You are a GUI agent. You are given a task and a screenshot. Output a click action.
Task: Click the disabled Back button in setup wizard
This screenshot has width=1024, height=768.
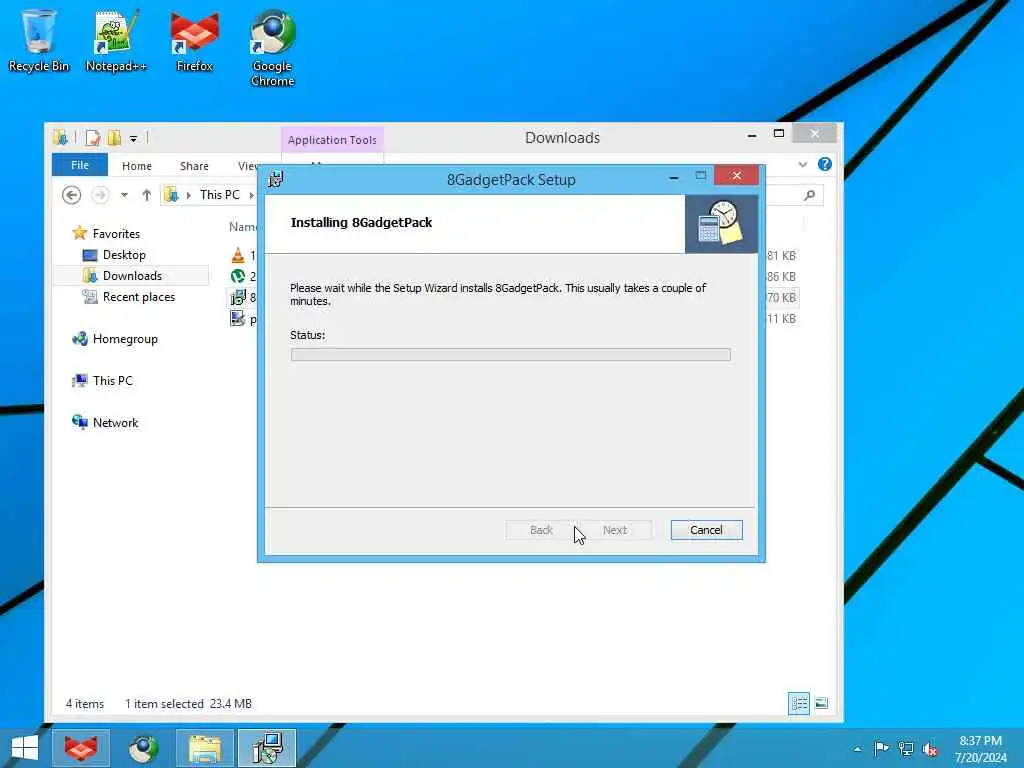click(541, 530)
